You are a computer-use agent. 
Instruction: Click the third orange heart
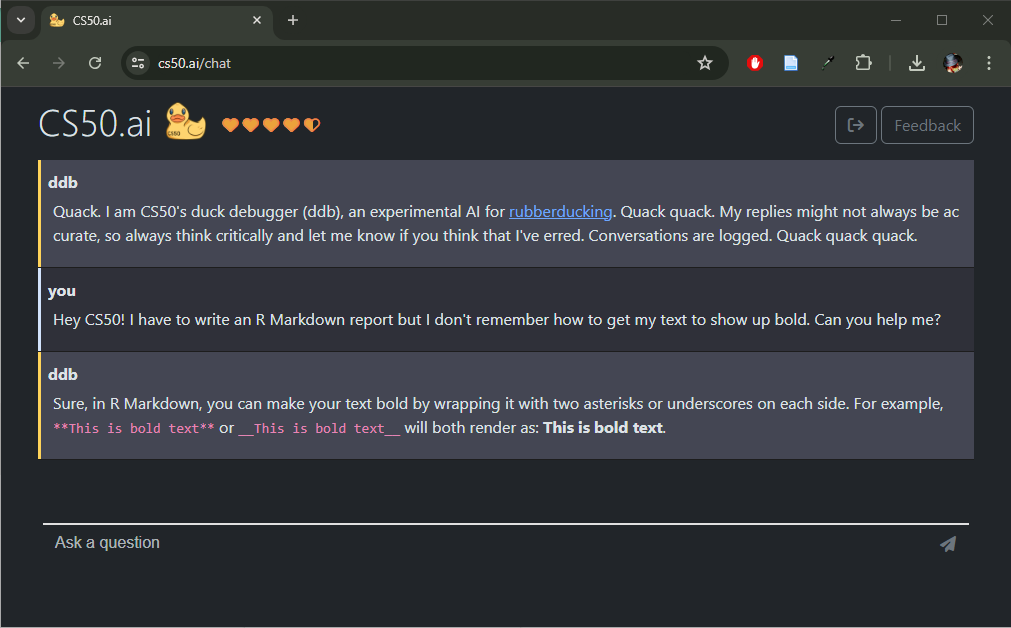point(271,124)
